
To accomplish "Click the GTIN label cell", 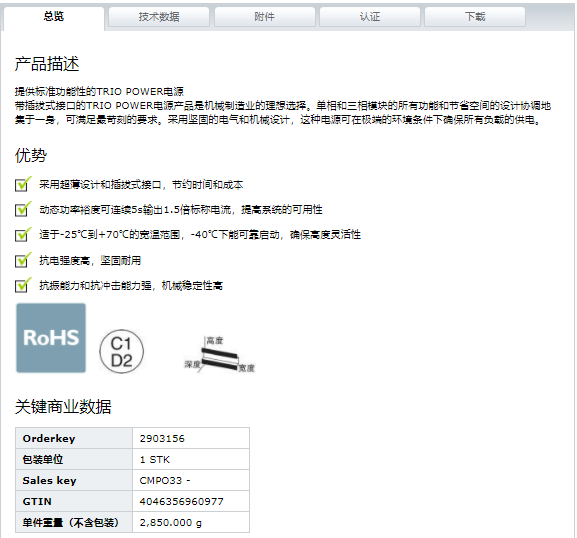I will point(74,501).
